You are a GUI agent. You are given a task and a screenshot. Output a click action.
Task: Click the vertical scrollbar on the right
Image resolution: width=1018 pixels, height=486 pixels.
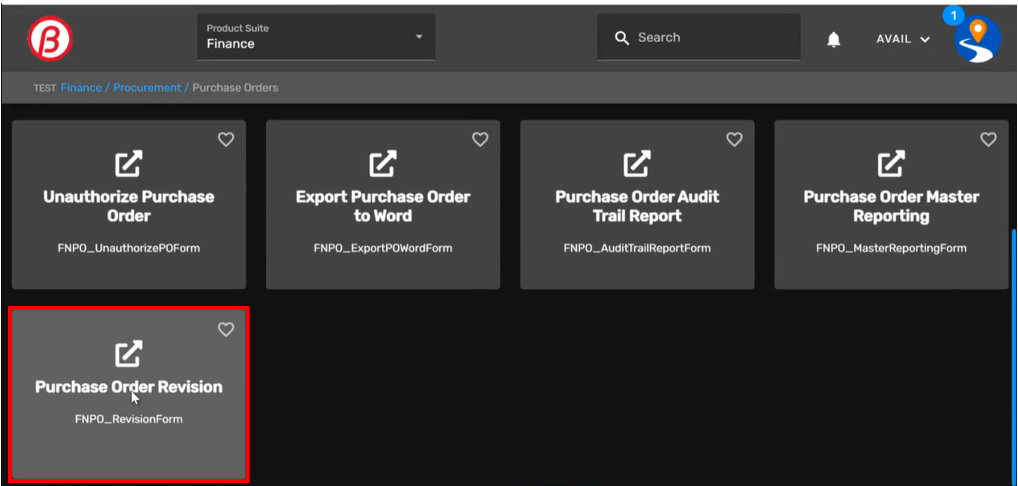(1013, 300)
